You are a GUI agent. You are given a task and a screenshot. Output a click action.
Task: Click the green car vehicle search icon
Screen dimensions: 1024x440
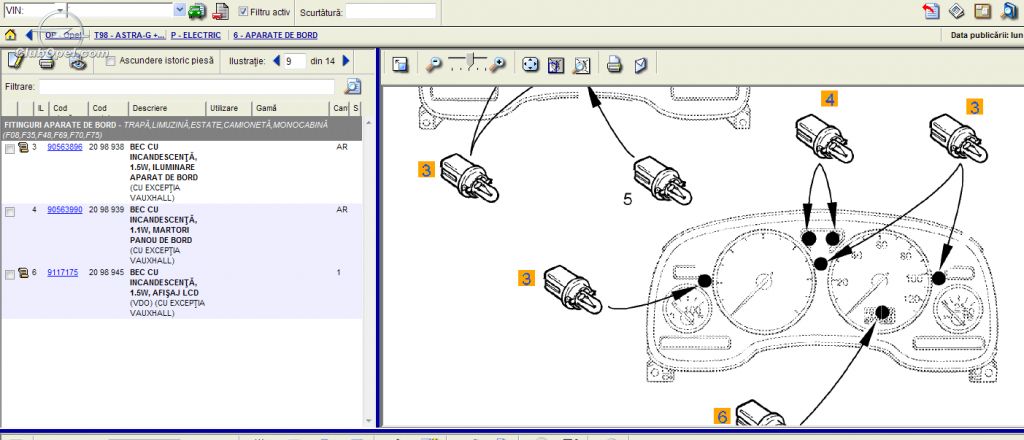click(197, 10)
